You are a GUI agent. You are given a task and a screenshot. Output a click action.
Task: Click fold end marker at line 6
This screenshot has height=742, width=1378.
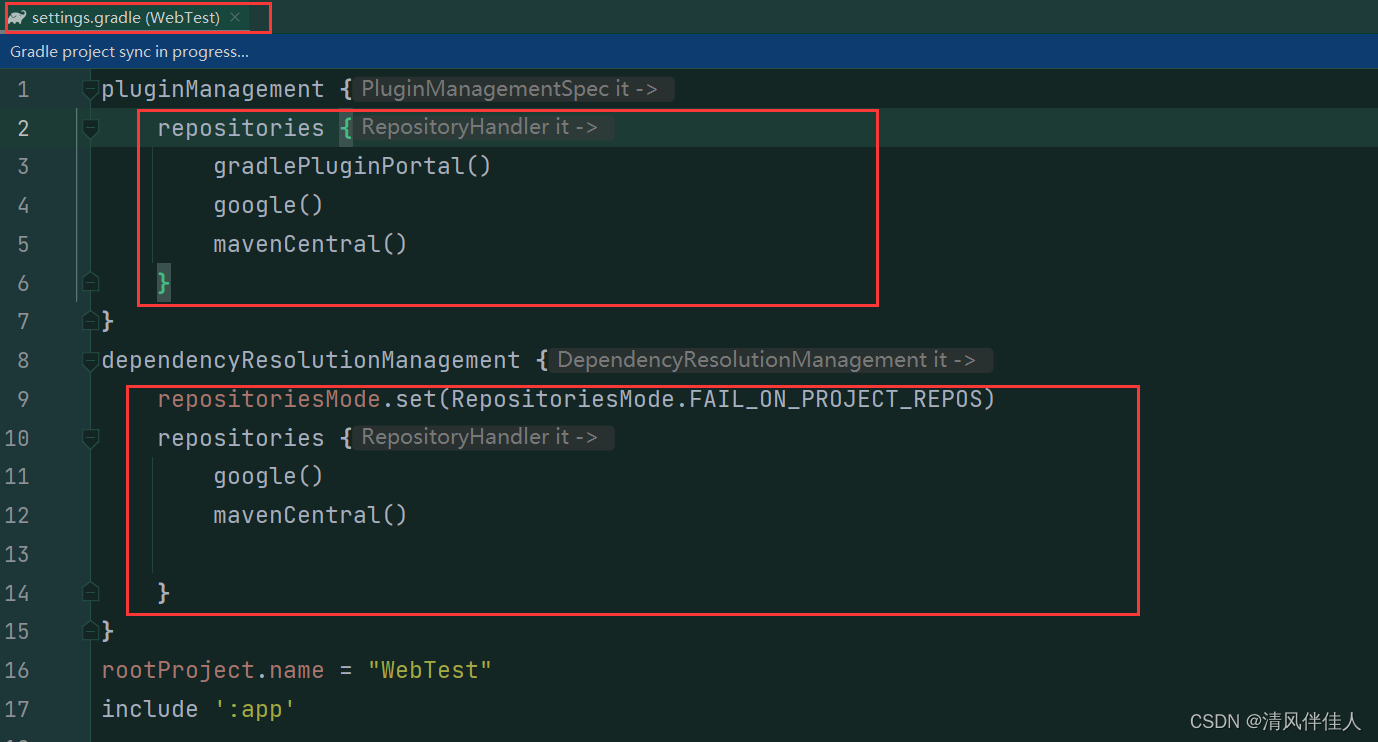91,283
